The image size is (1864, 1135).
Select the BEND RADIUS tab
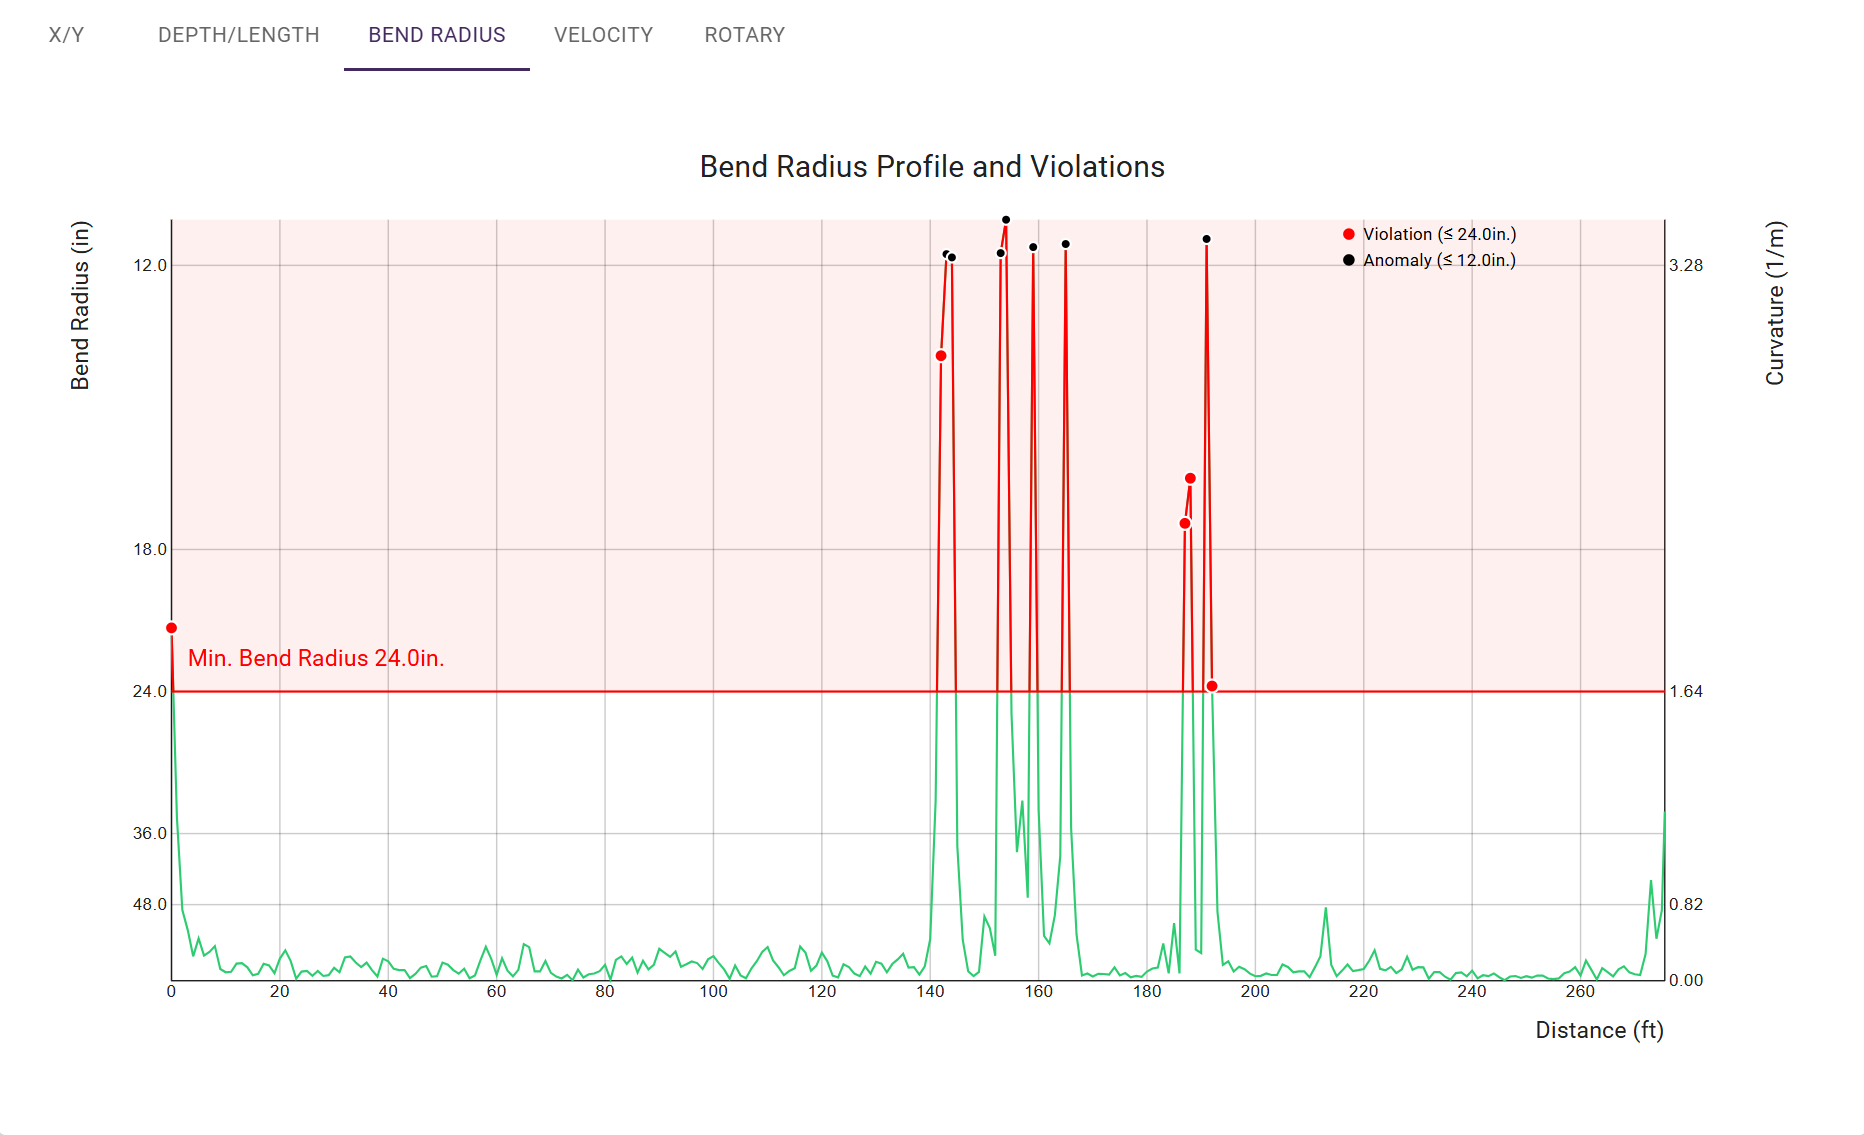436,35
